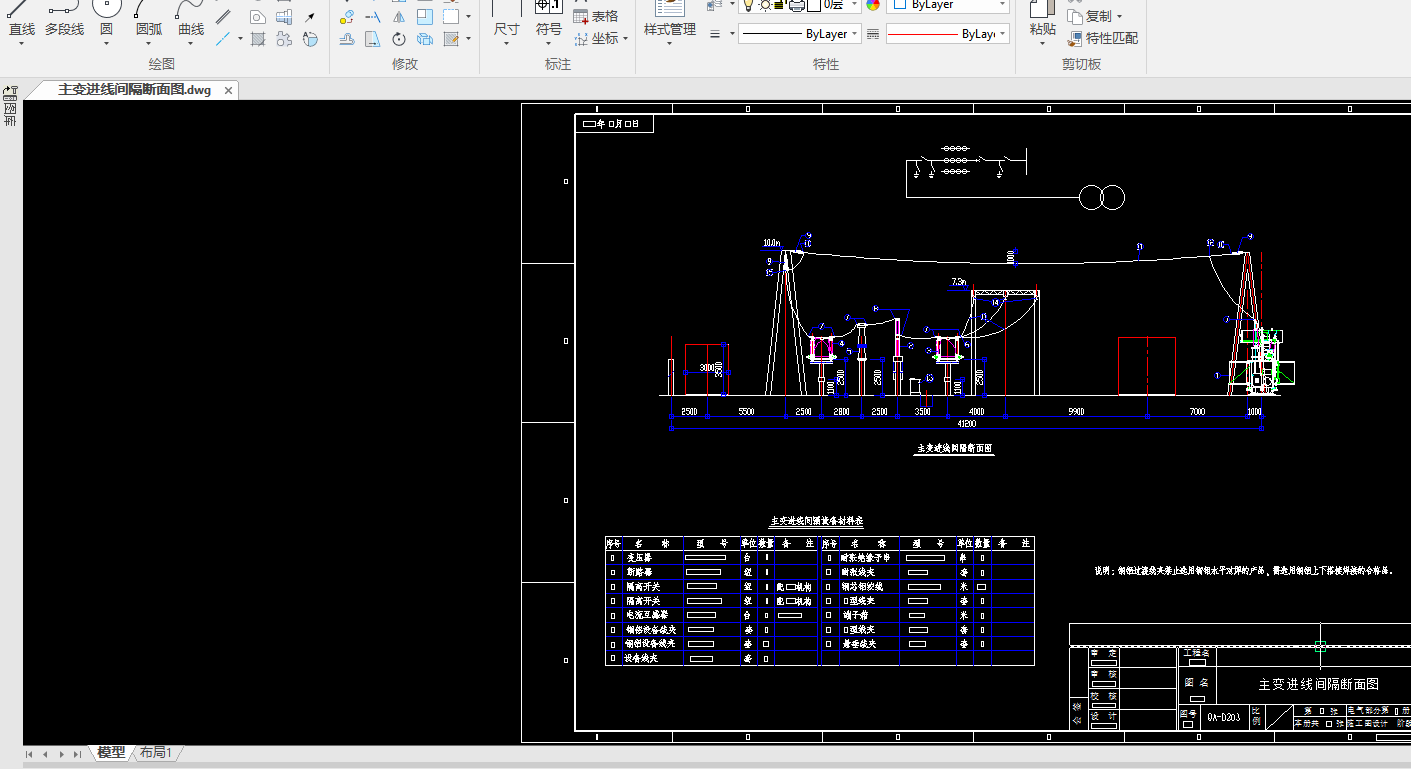Toggle the layer freeze sun icon
Viewport: 1411px width, 769px height.
click(x=765, y=5)
